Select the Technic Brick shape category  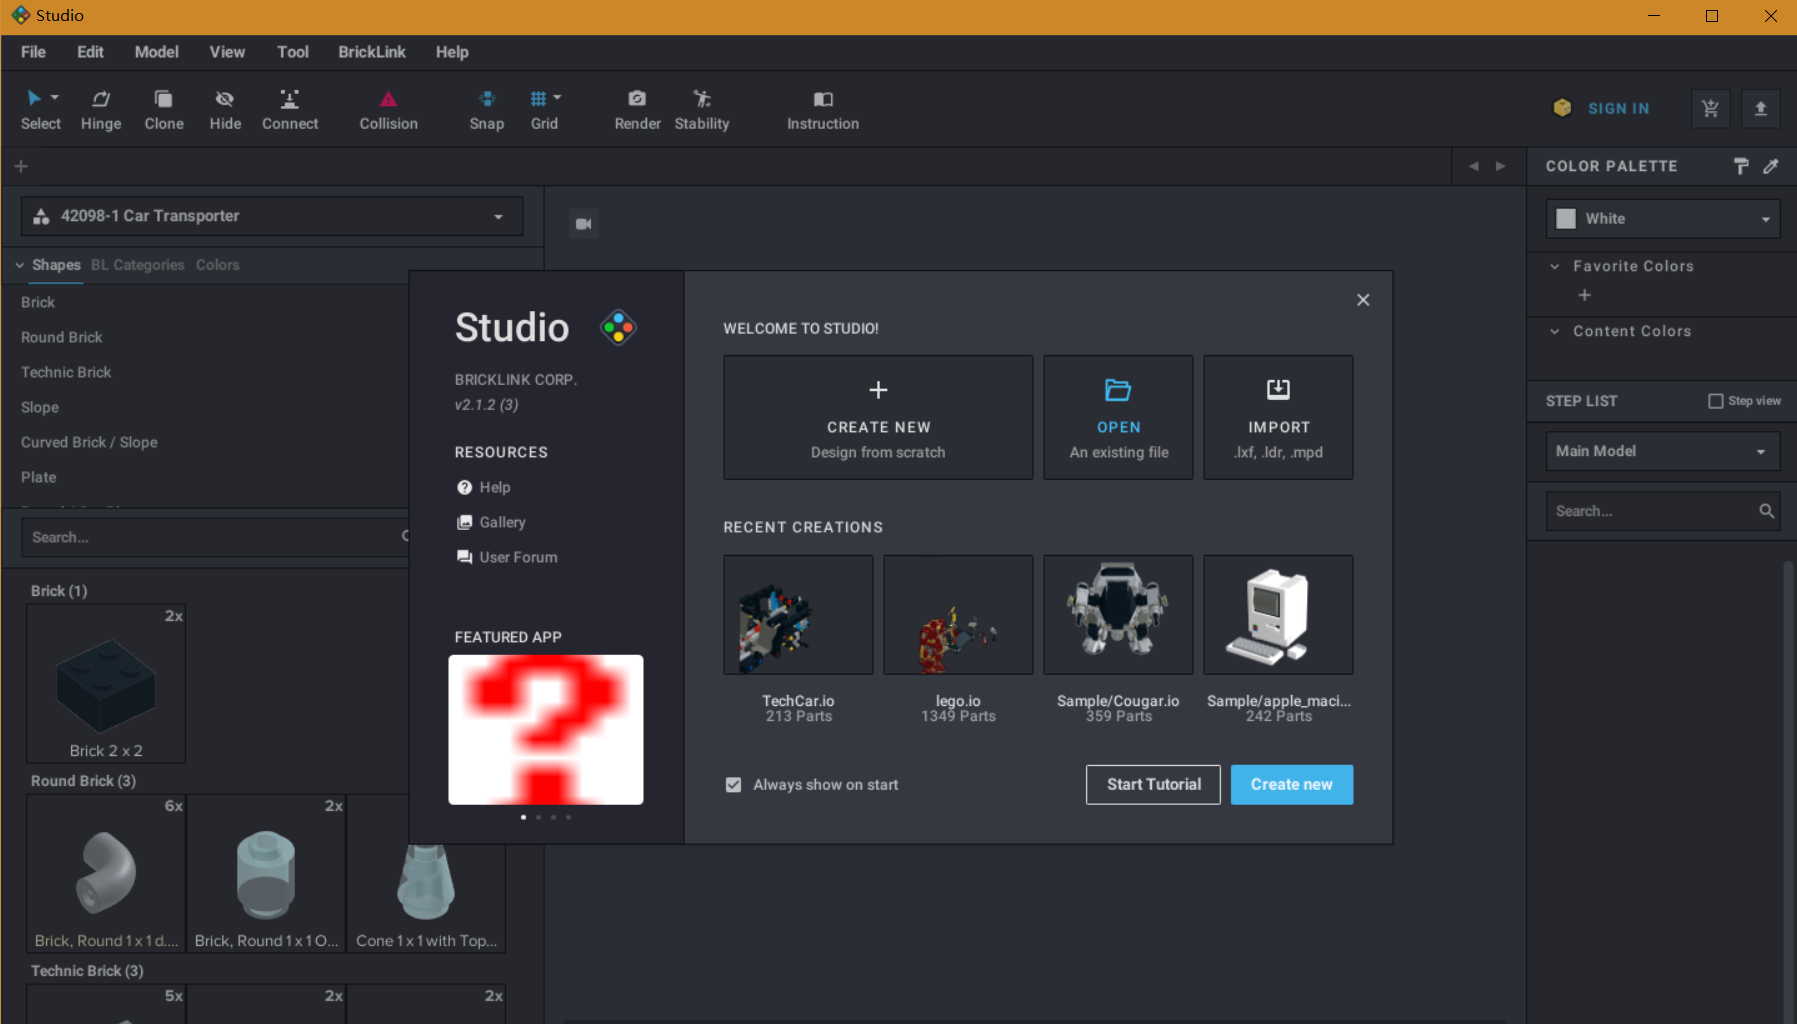[x=66, y=372]
